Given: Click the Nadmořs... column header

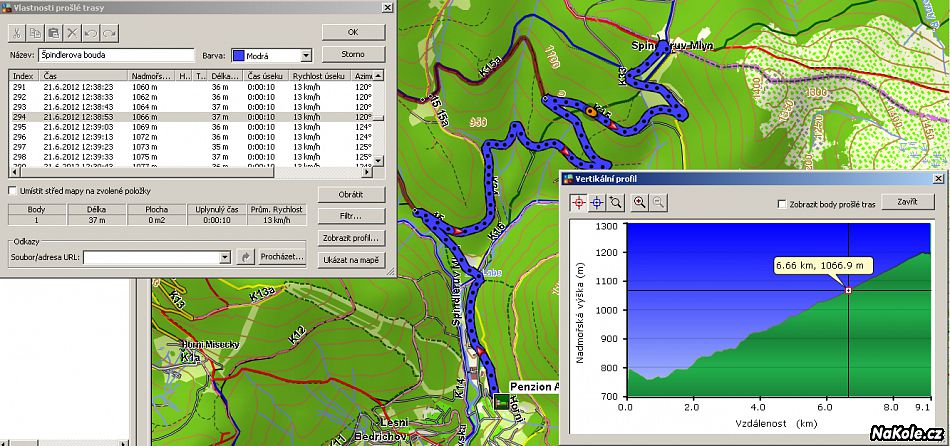Looking at the screenshot, I should (152, 76).
